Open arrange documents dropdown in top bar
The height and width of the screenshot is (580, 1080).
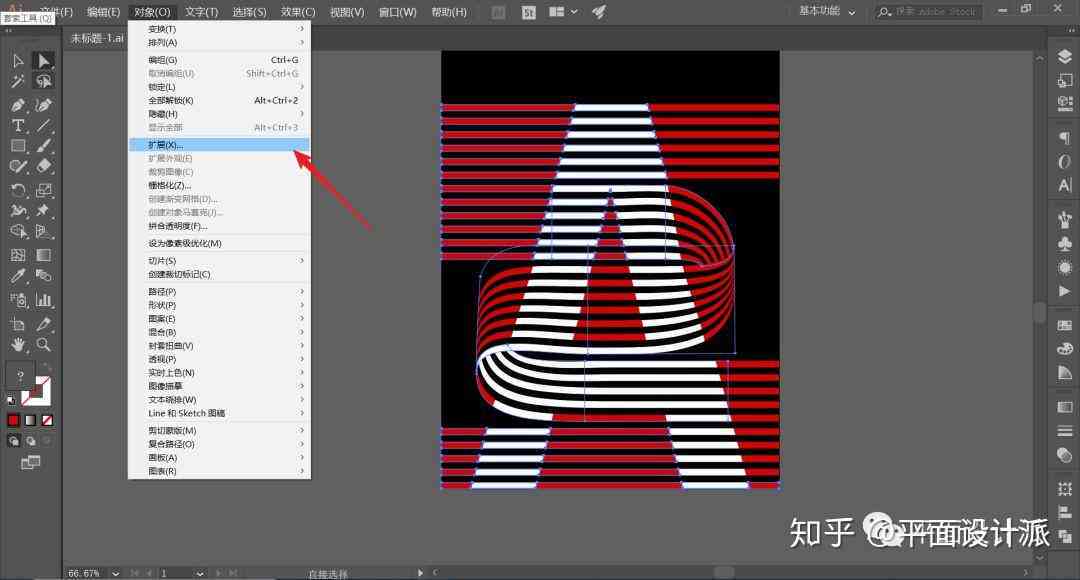point(563,12)
